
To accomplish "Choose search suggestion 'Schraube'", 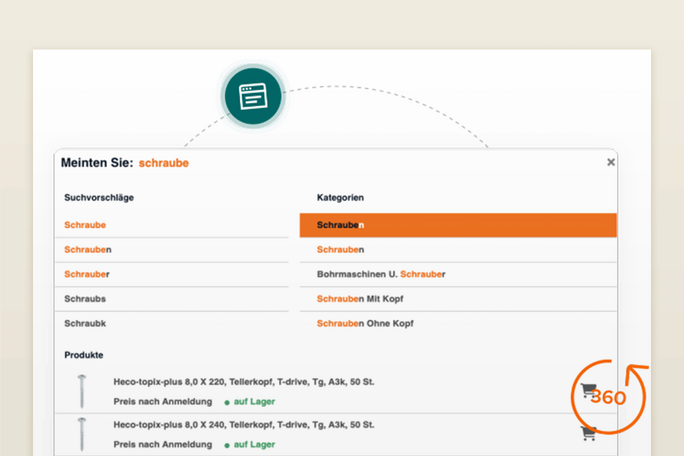I will (172, 225).
